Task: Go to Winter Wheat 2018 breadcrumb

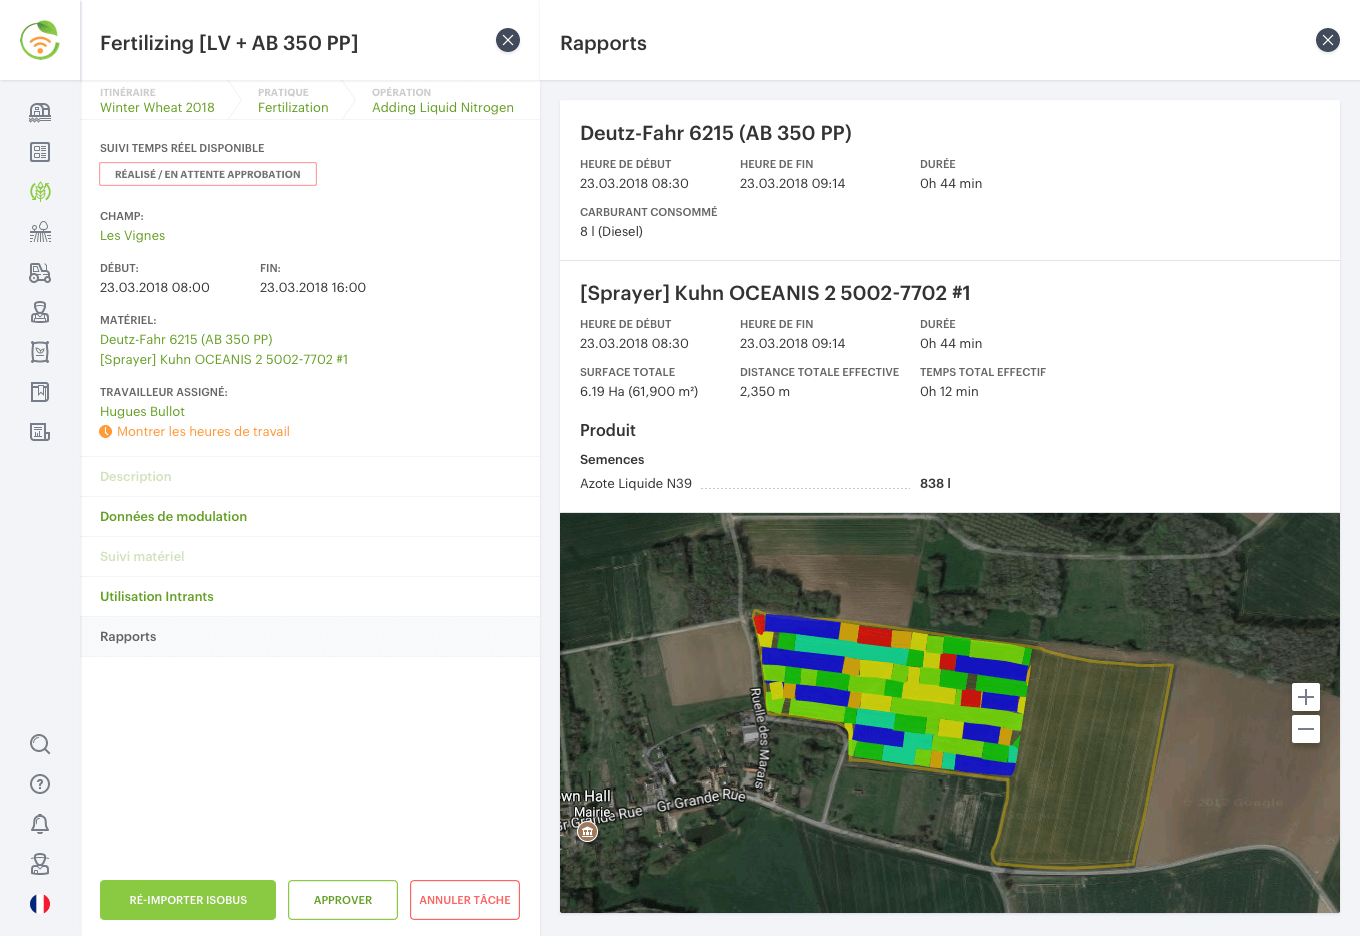Action: [157, 108]
